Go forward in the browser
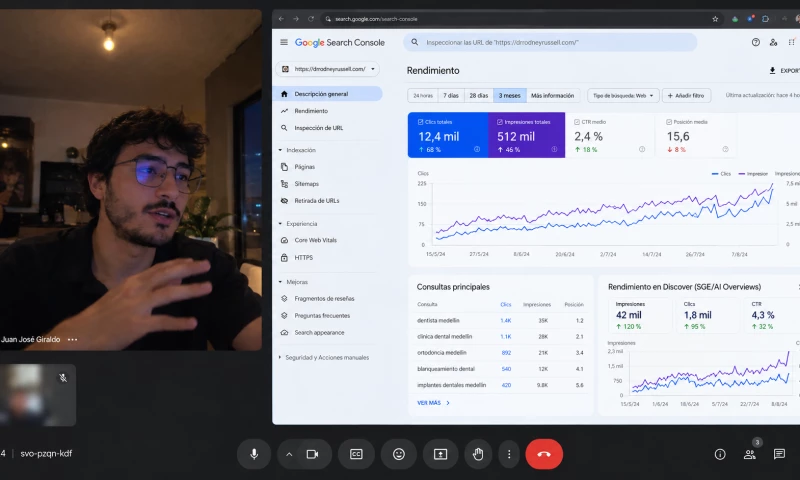The height and width of the screenshot is (480, 800). pyautogui.click(x=296, y=19)
